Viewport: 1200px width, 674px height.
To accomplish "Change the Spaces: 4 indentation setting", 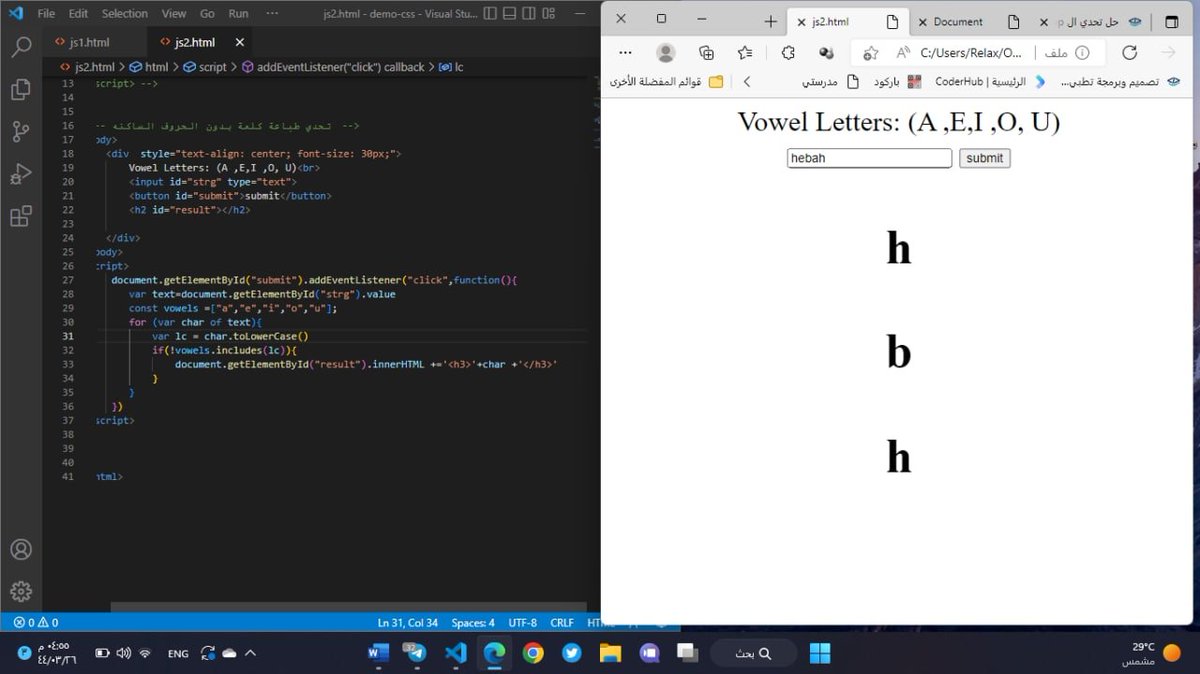I will click(x=473, y=622).
